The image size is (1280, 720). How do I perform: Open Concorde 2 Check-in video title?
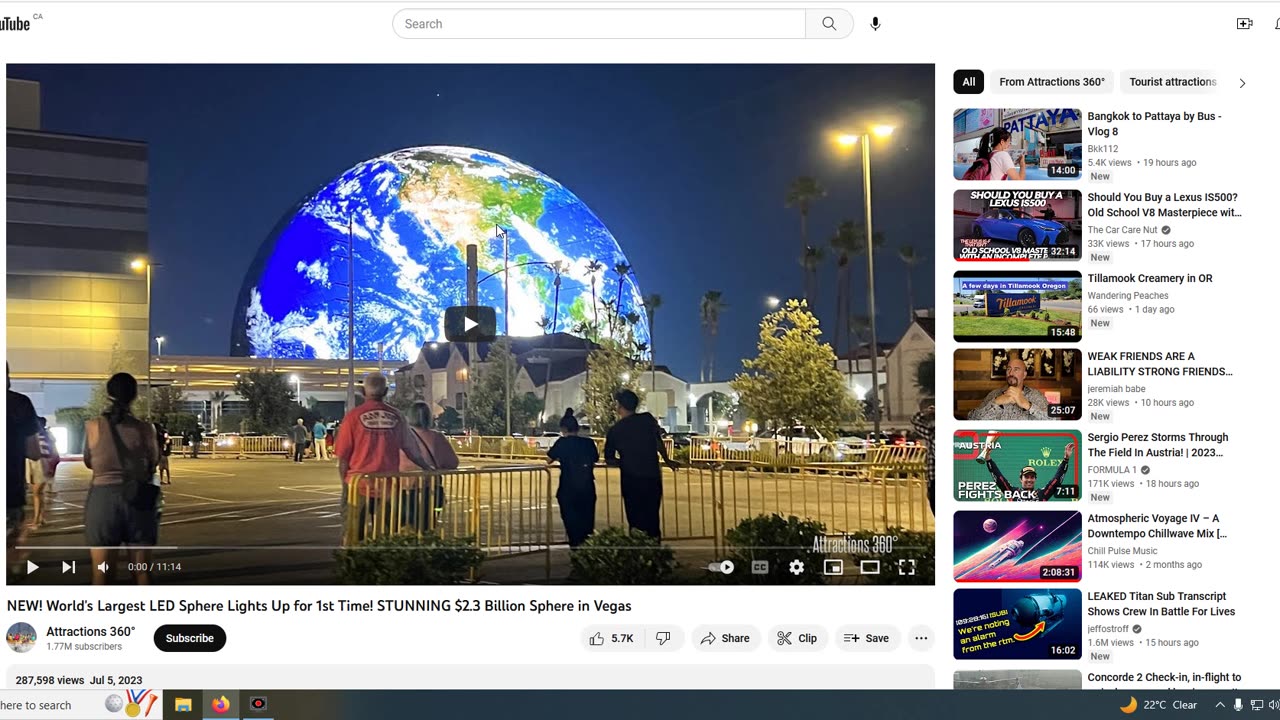pos(1164,678)
